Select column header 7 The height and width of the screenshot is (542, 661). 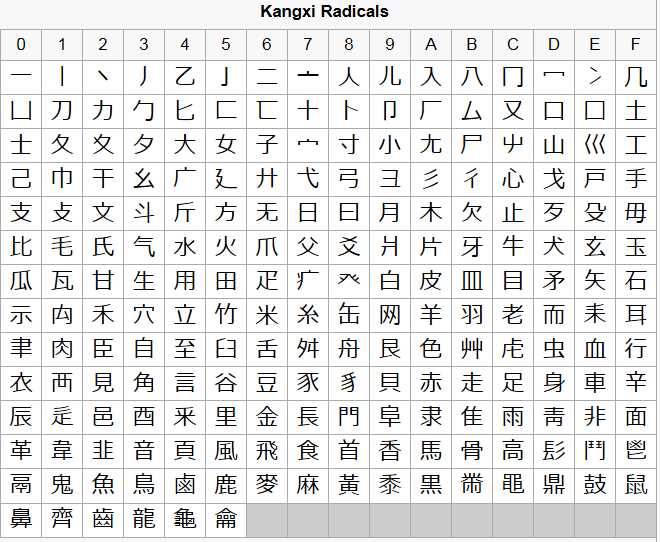[308, 45]
